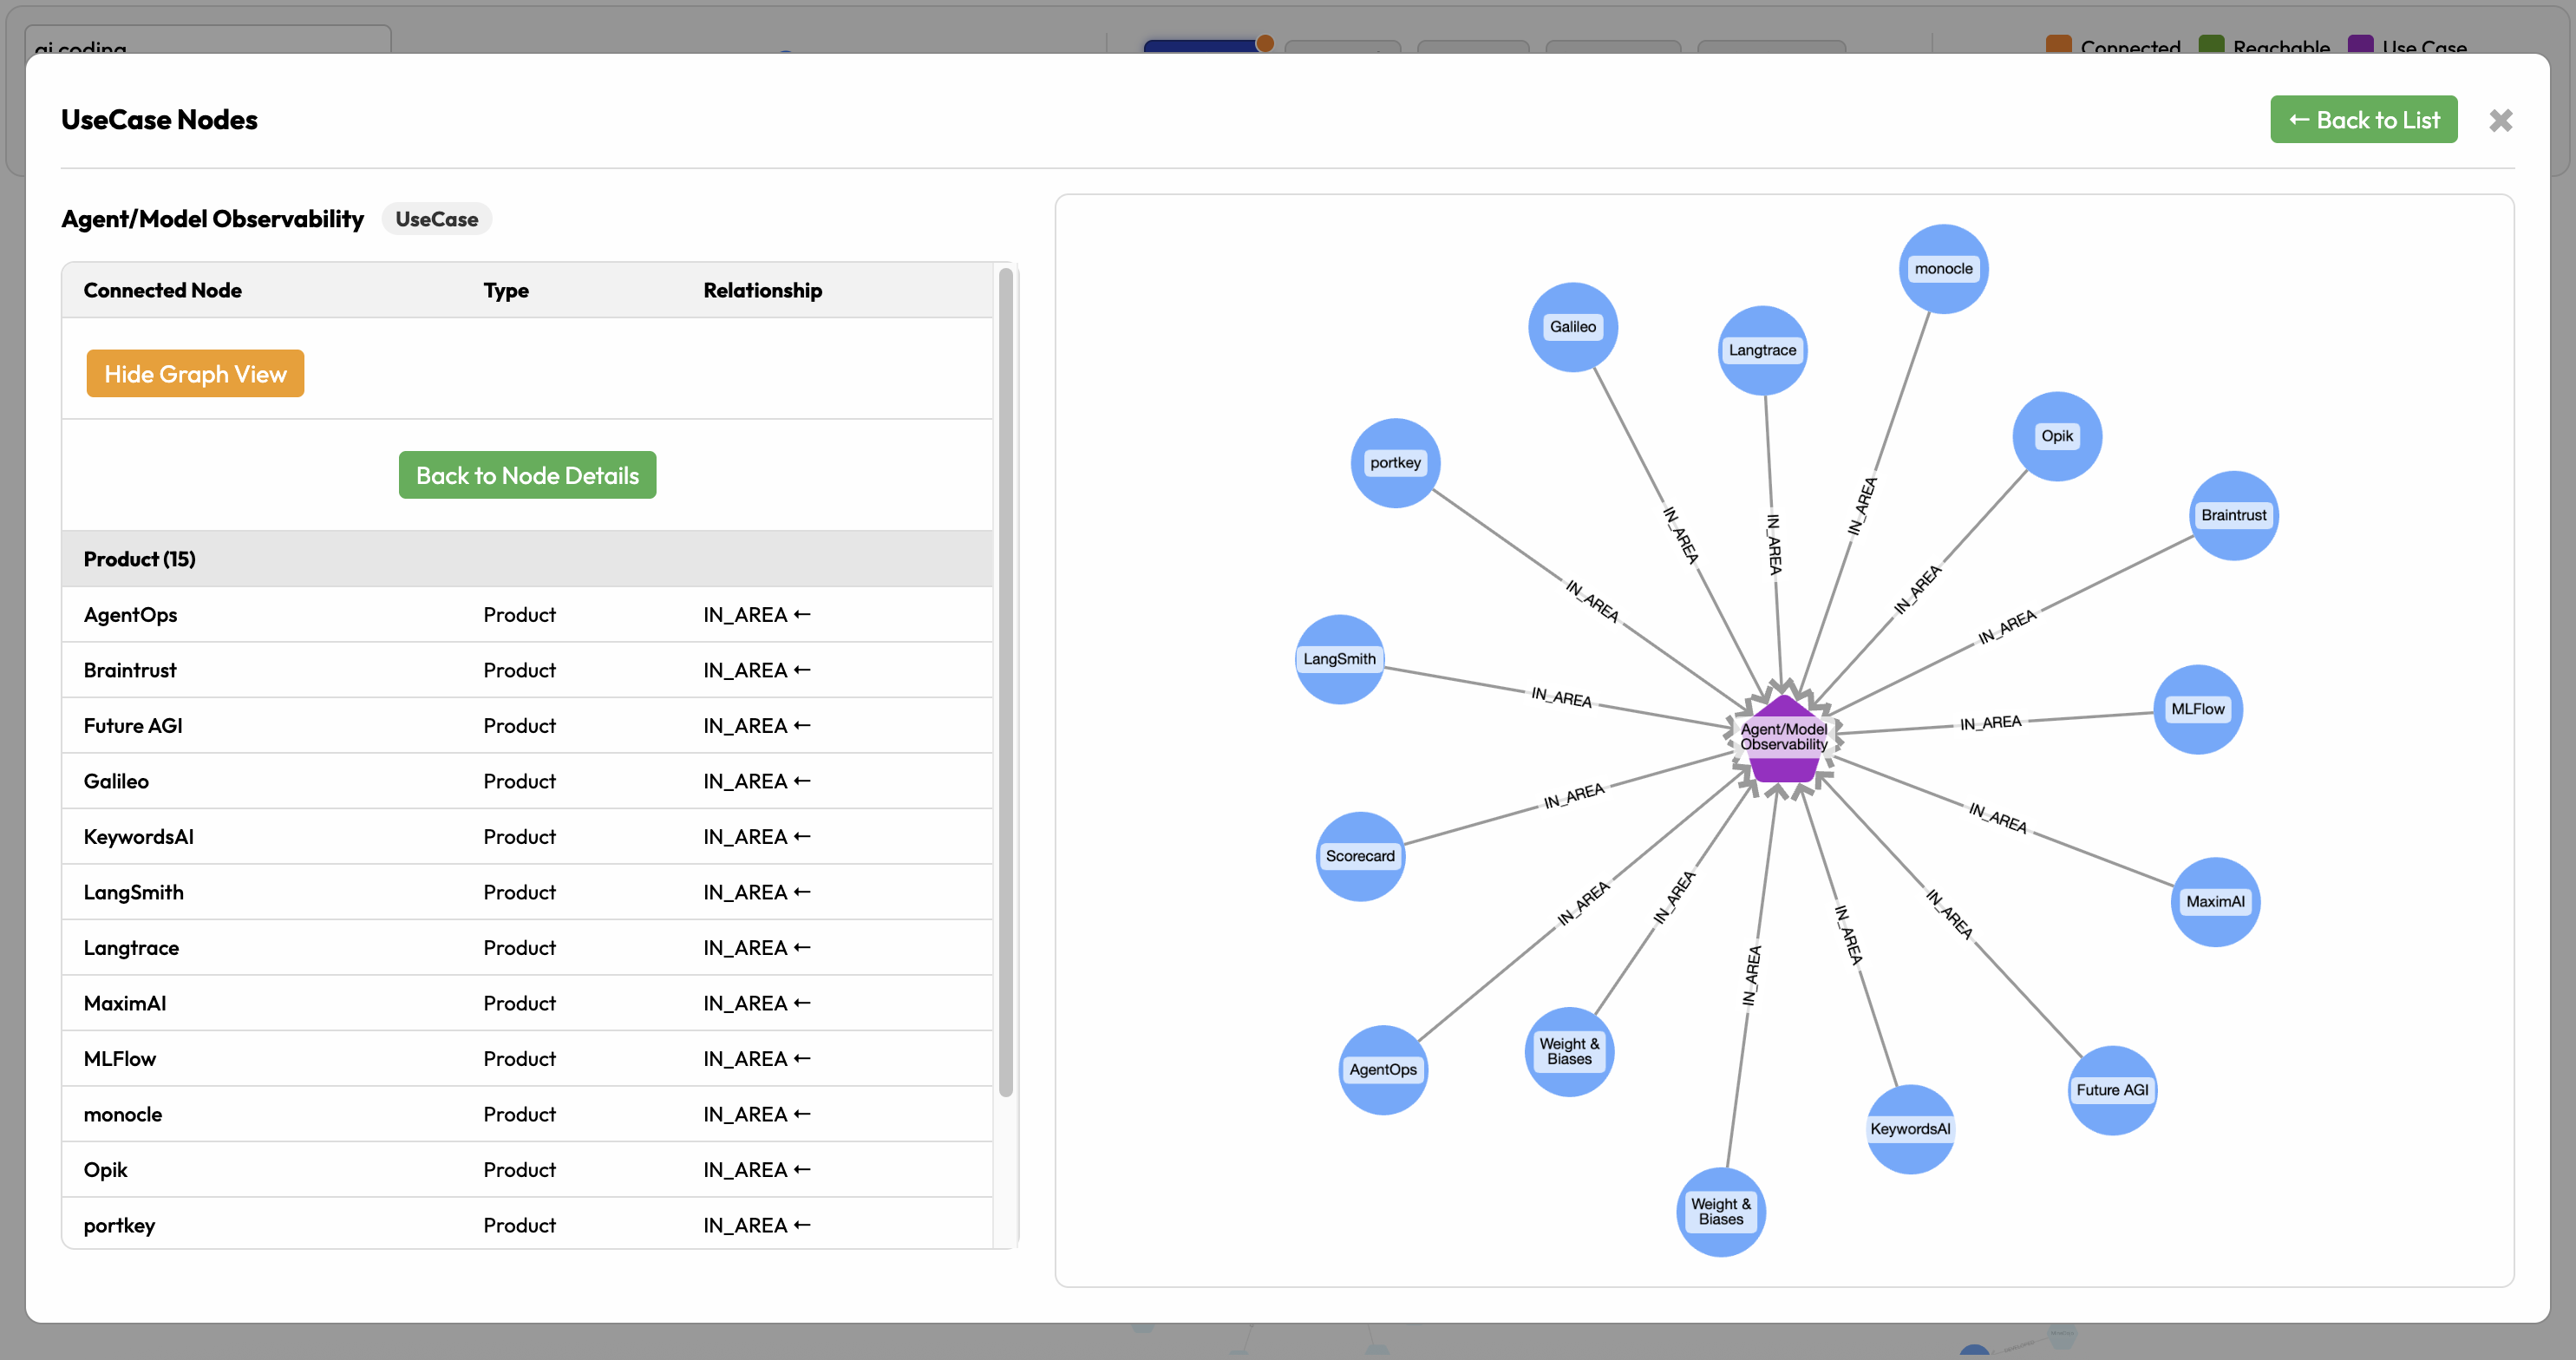Image resolution: width=2576 pixels, height=1360 pixels.
Task: Click Hide Graph View button
Action: (195, 374)
